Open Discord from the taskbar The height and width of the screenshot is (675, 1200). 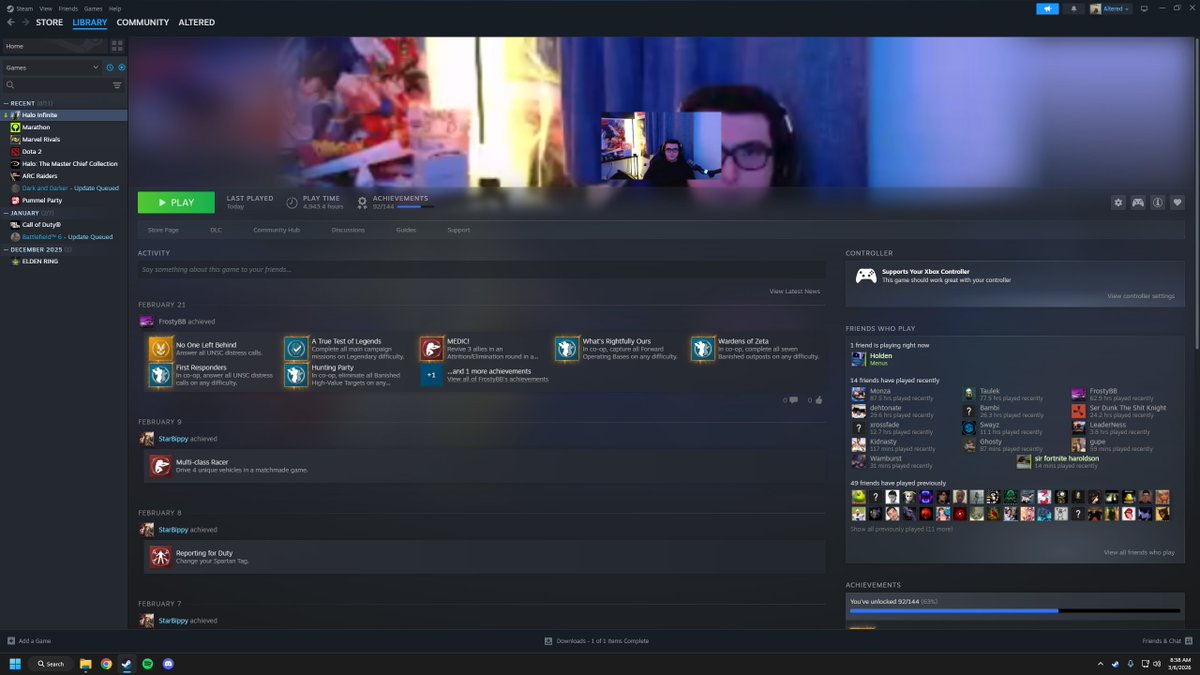[x=168, y=663]
